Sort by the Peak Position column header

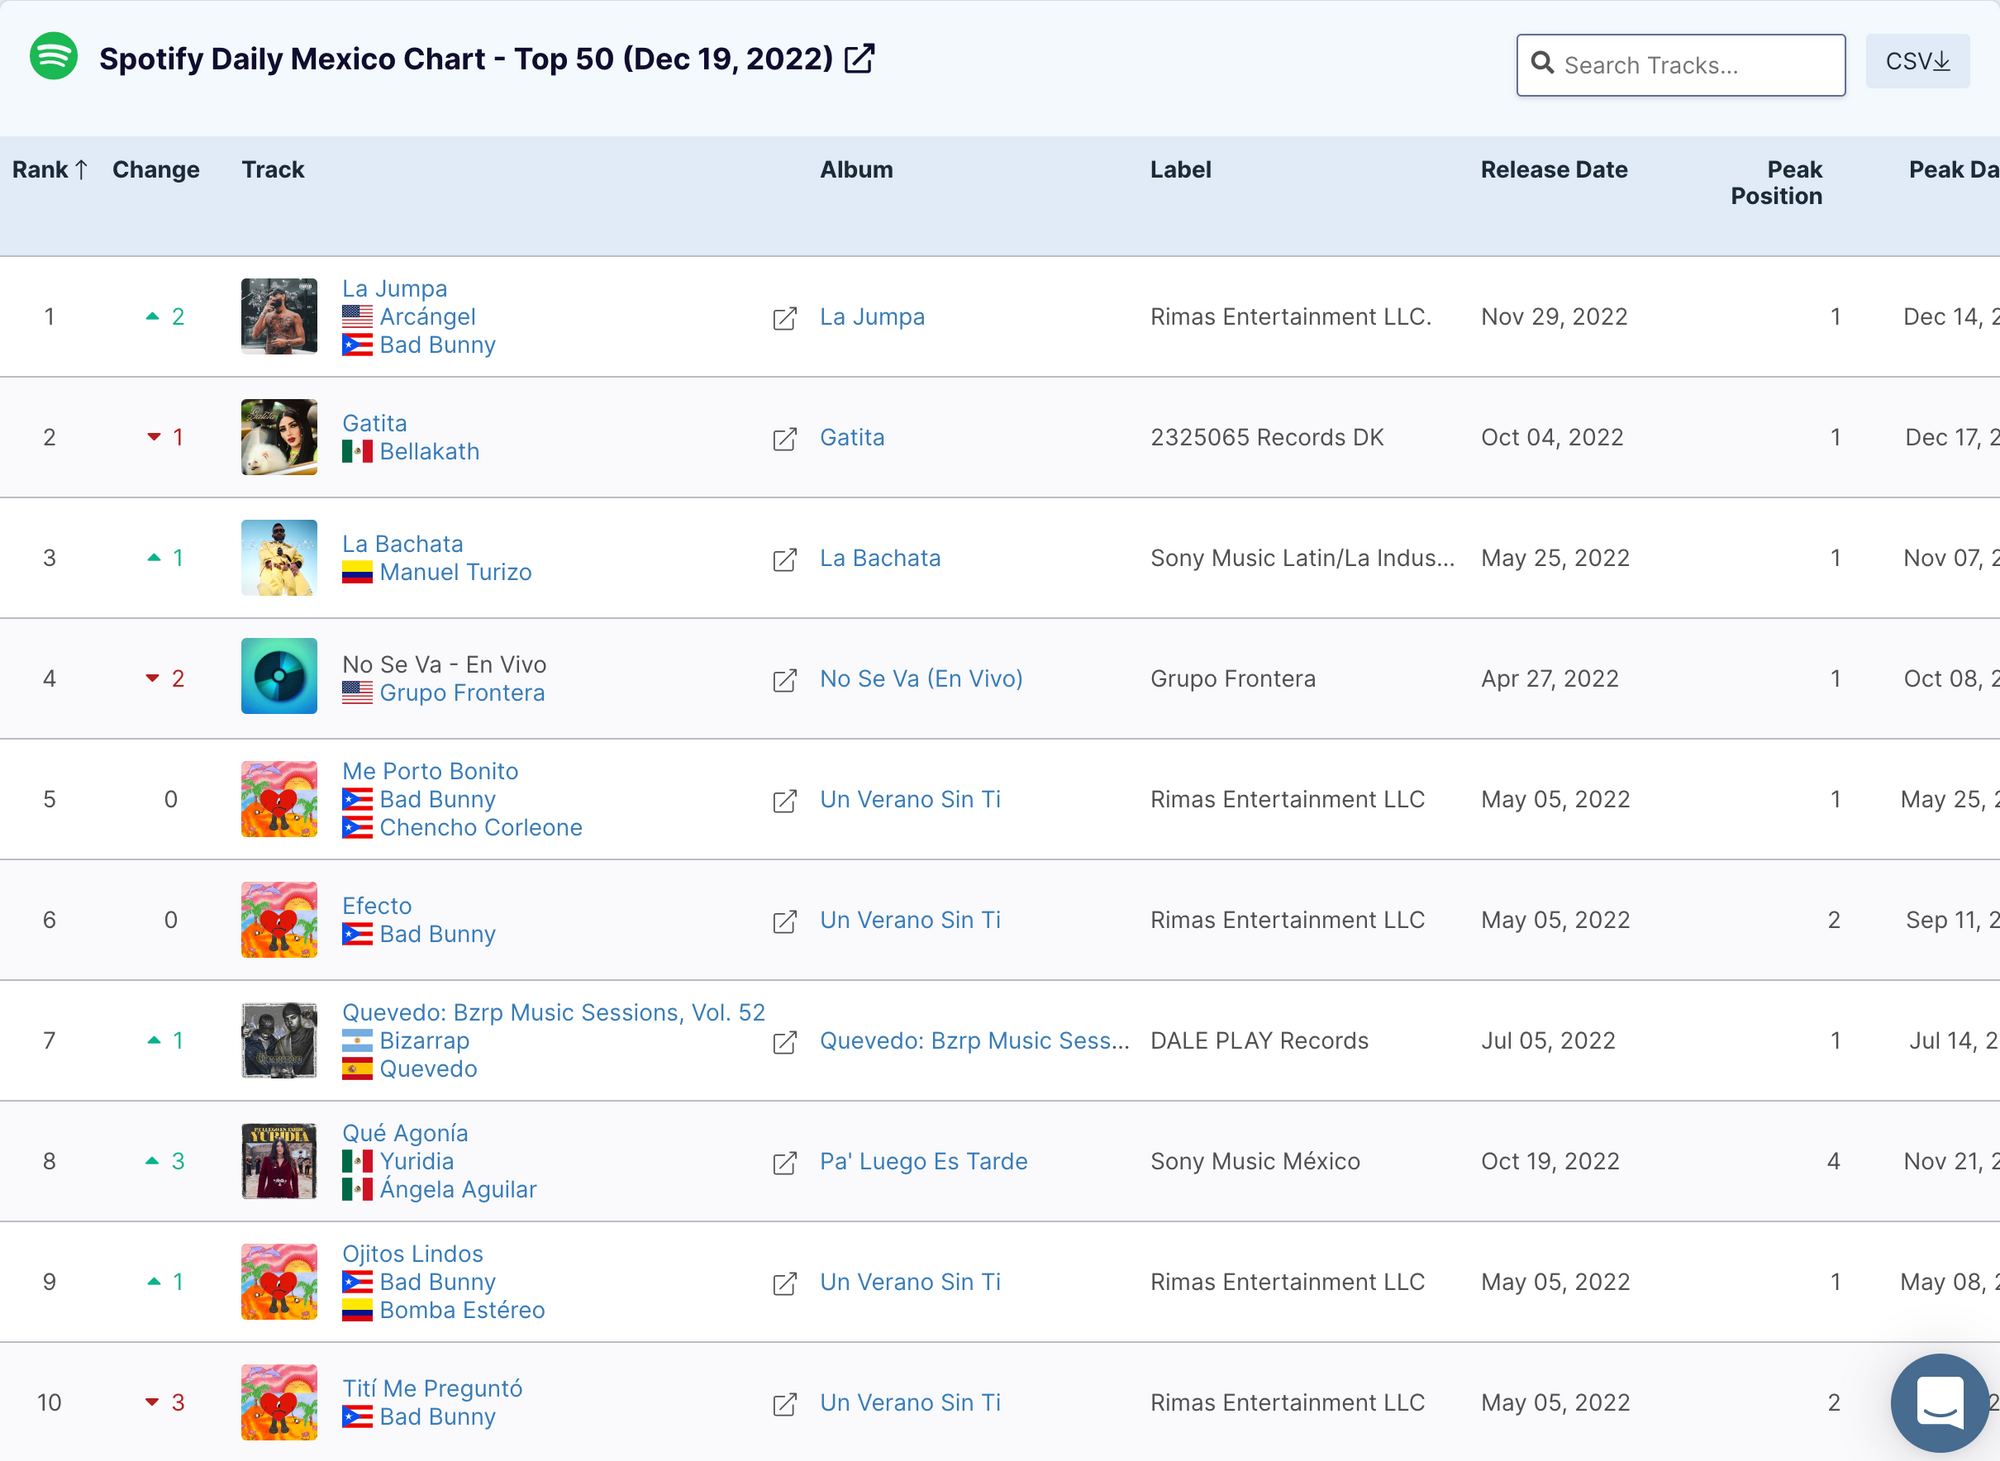click(x=1776, y=183)
